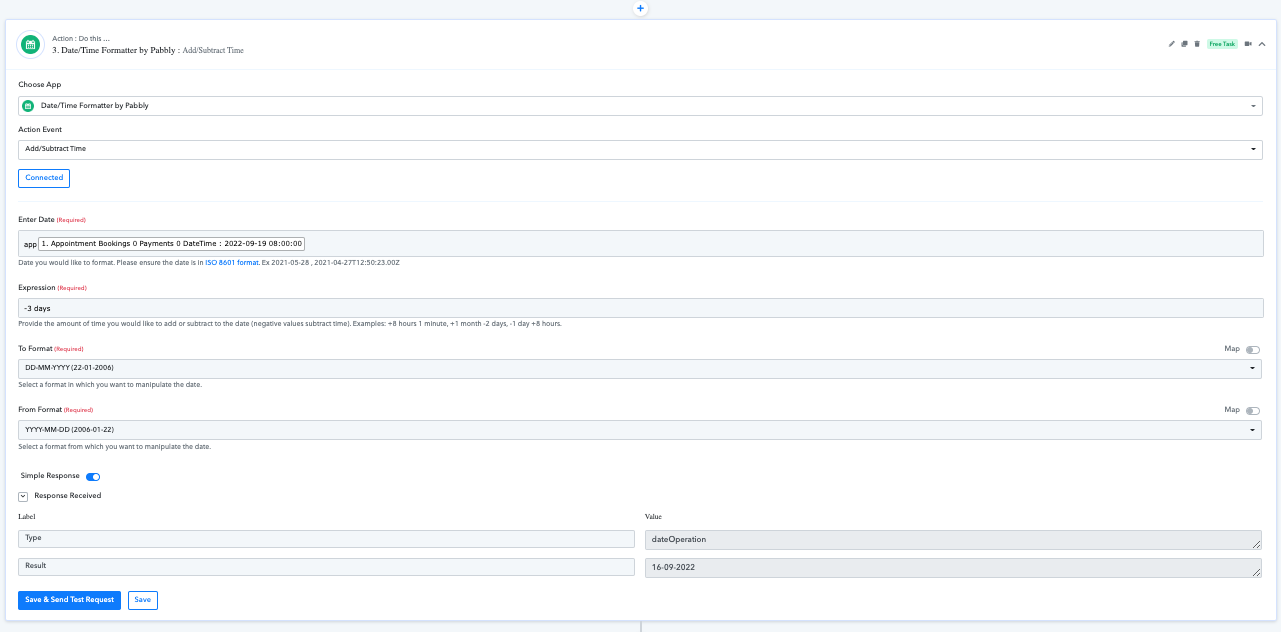Collapse the action step with the chevron
This screenshot has width=1281, height=632.
pos(1262,44)
